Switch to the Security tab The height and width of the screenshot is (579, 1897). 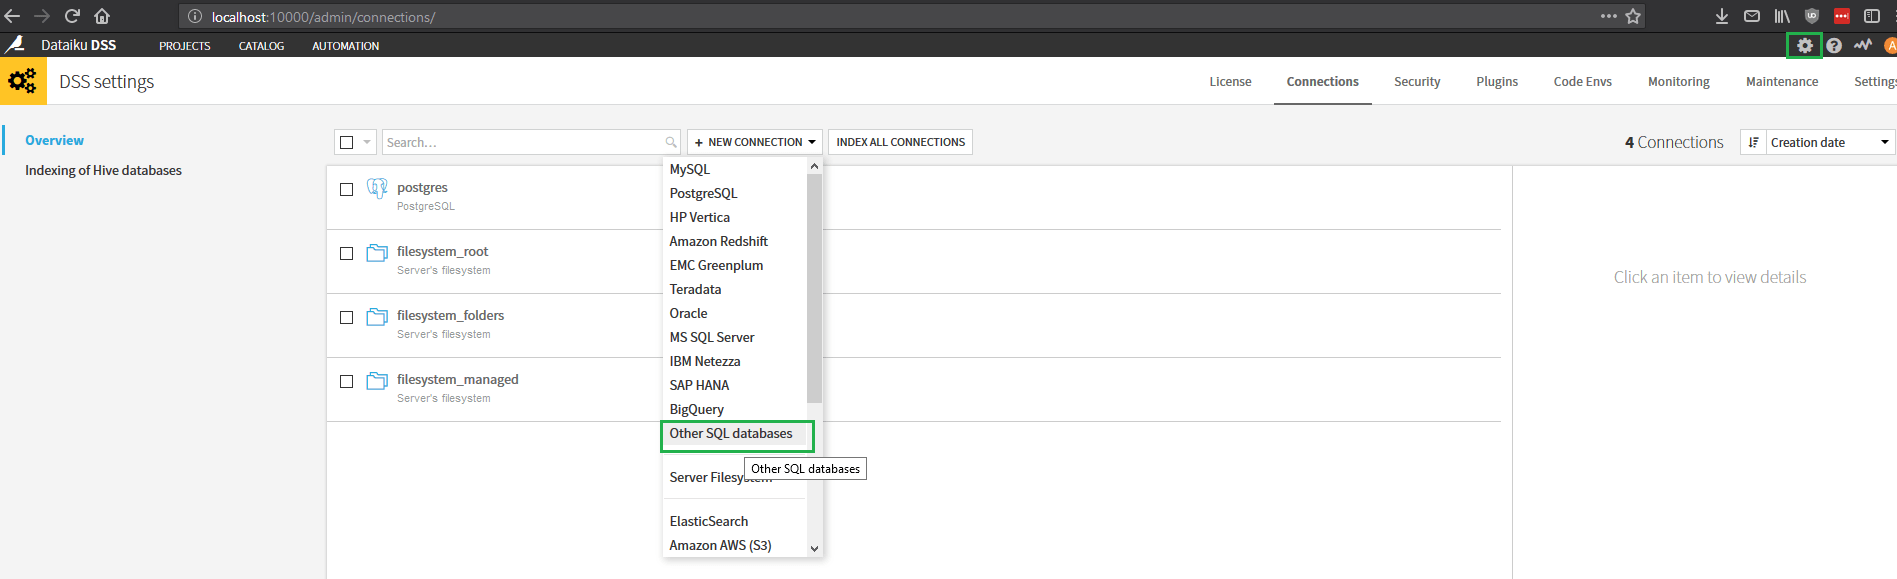pos(1417,81)
